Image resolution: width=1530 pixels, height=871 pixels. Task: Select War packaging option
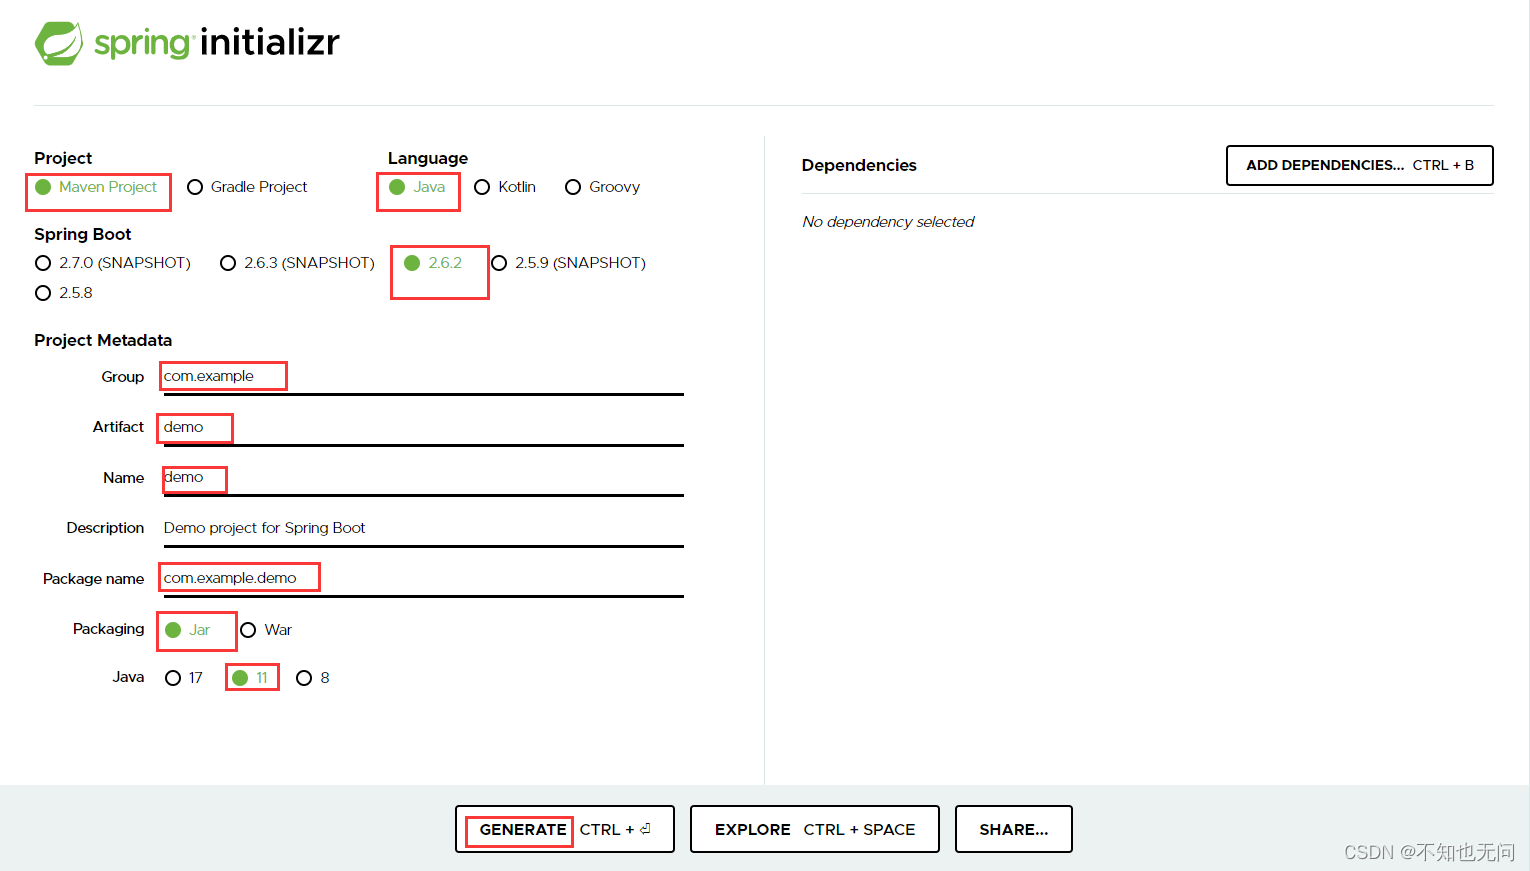pos(266,630)
